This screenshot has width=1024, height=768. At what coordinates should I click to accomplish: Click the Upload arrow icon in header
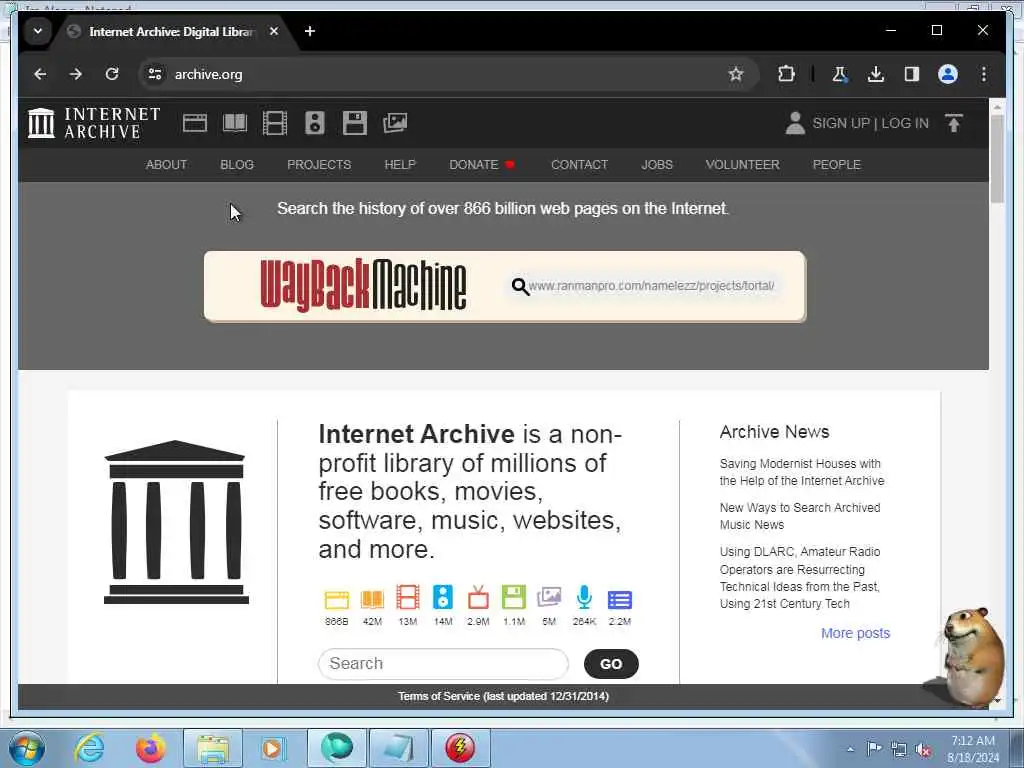[953, 123]
